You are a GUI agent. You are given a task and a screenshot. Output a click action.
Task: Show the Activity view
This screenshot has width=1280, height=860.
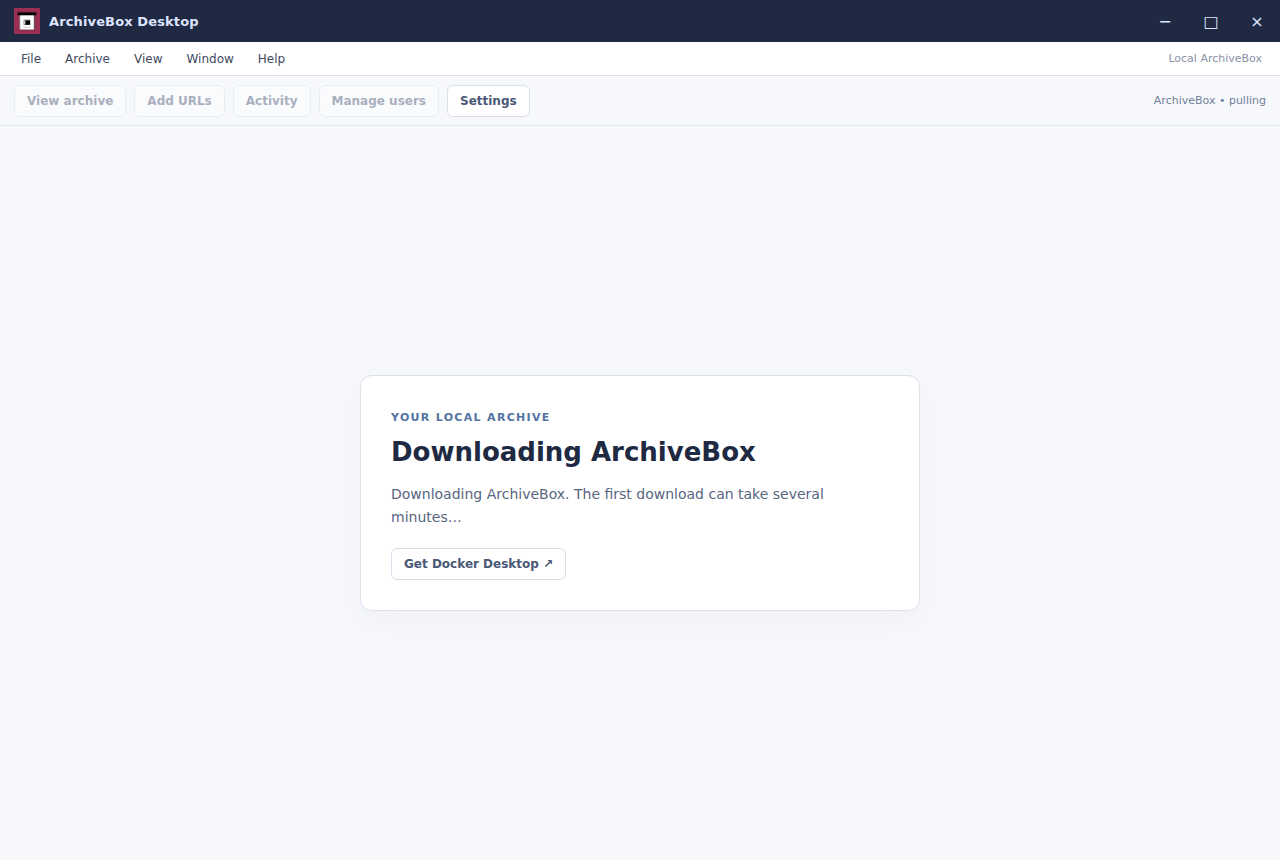(272, 101)
